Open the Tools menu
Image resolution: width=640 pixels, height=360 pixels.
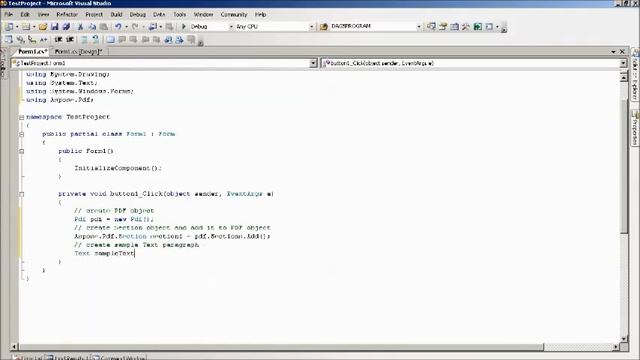click(180, 14)
